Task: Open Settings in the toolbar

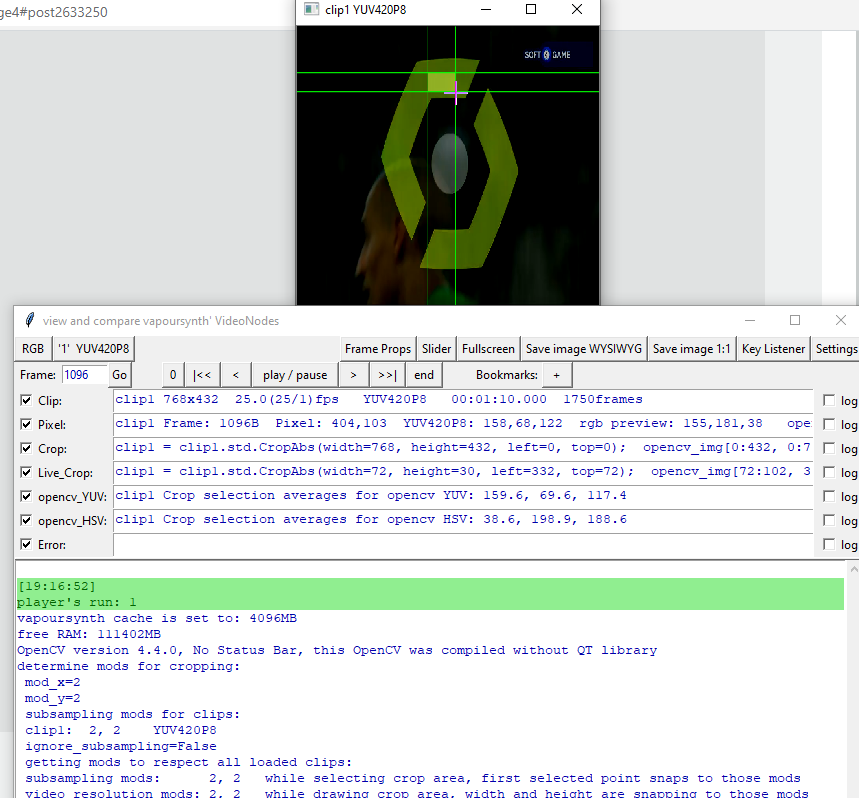Action: (836, 349)
